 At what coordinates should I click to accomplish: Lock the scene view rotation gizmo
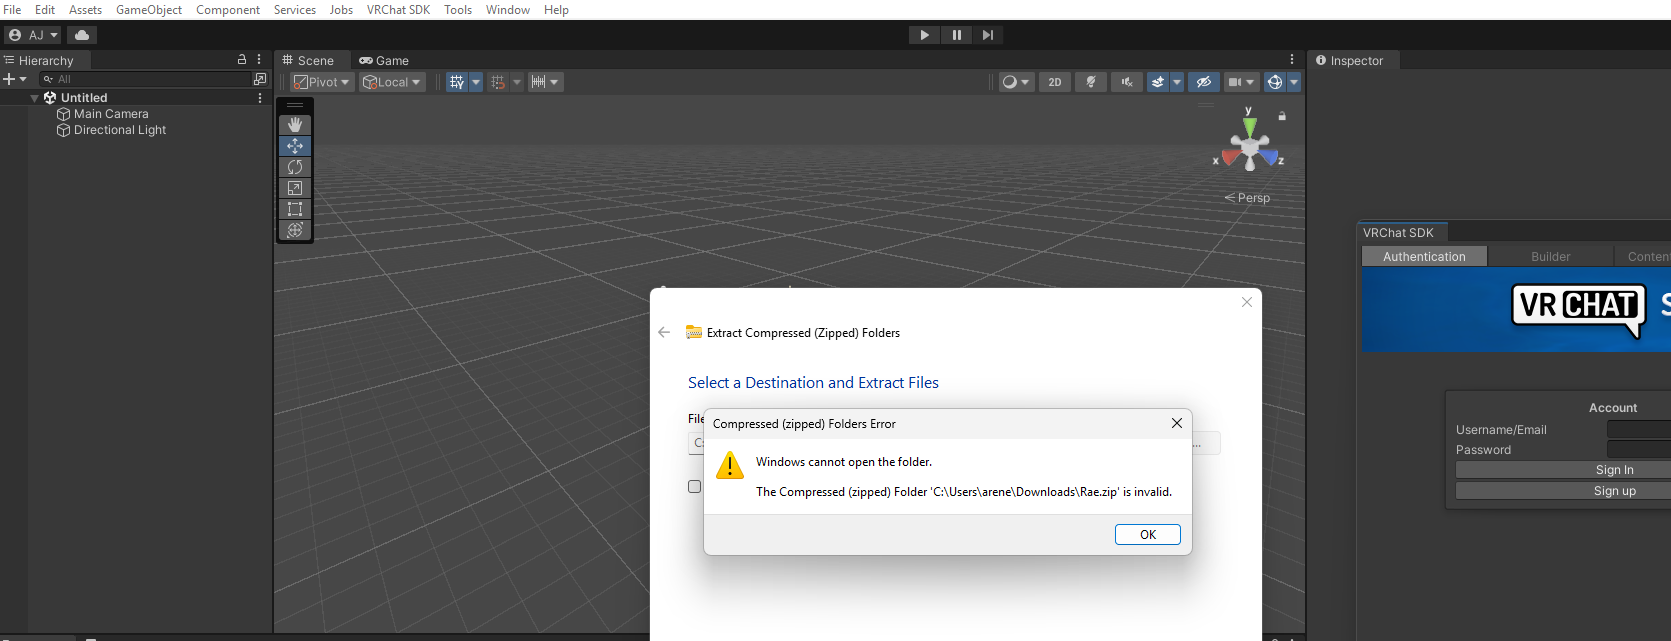[x=1282, y=116]
